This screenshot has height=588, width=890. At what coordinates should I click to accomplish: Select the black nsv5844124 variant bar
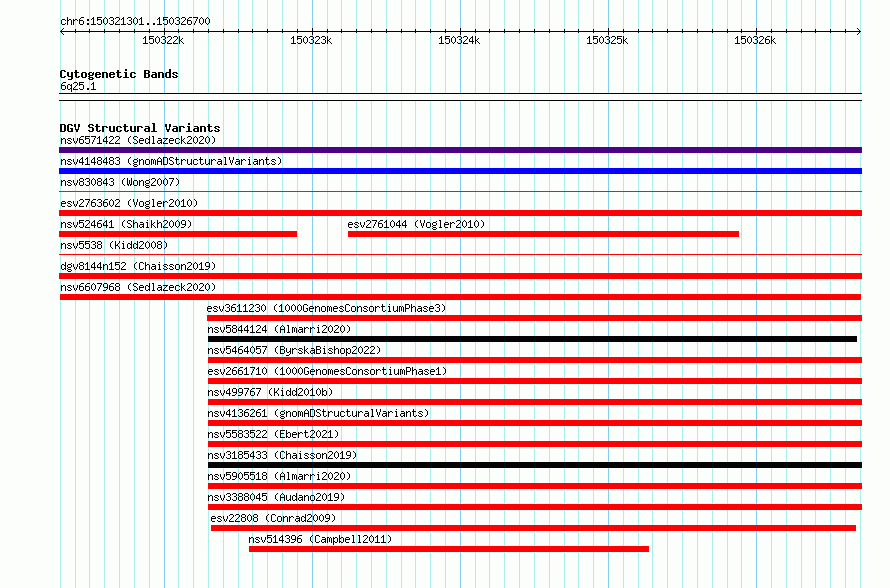coord(532,339)
